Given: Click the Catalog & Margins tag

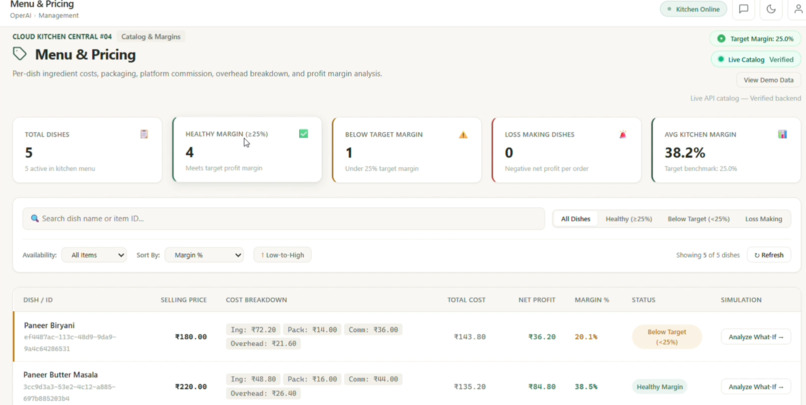Looking at the screenshot, I should (151, 36).
